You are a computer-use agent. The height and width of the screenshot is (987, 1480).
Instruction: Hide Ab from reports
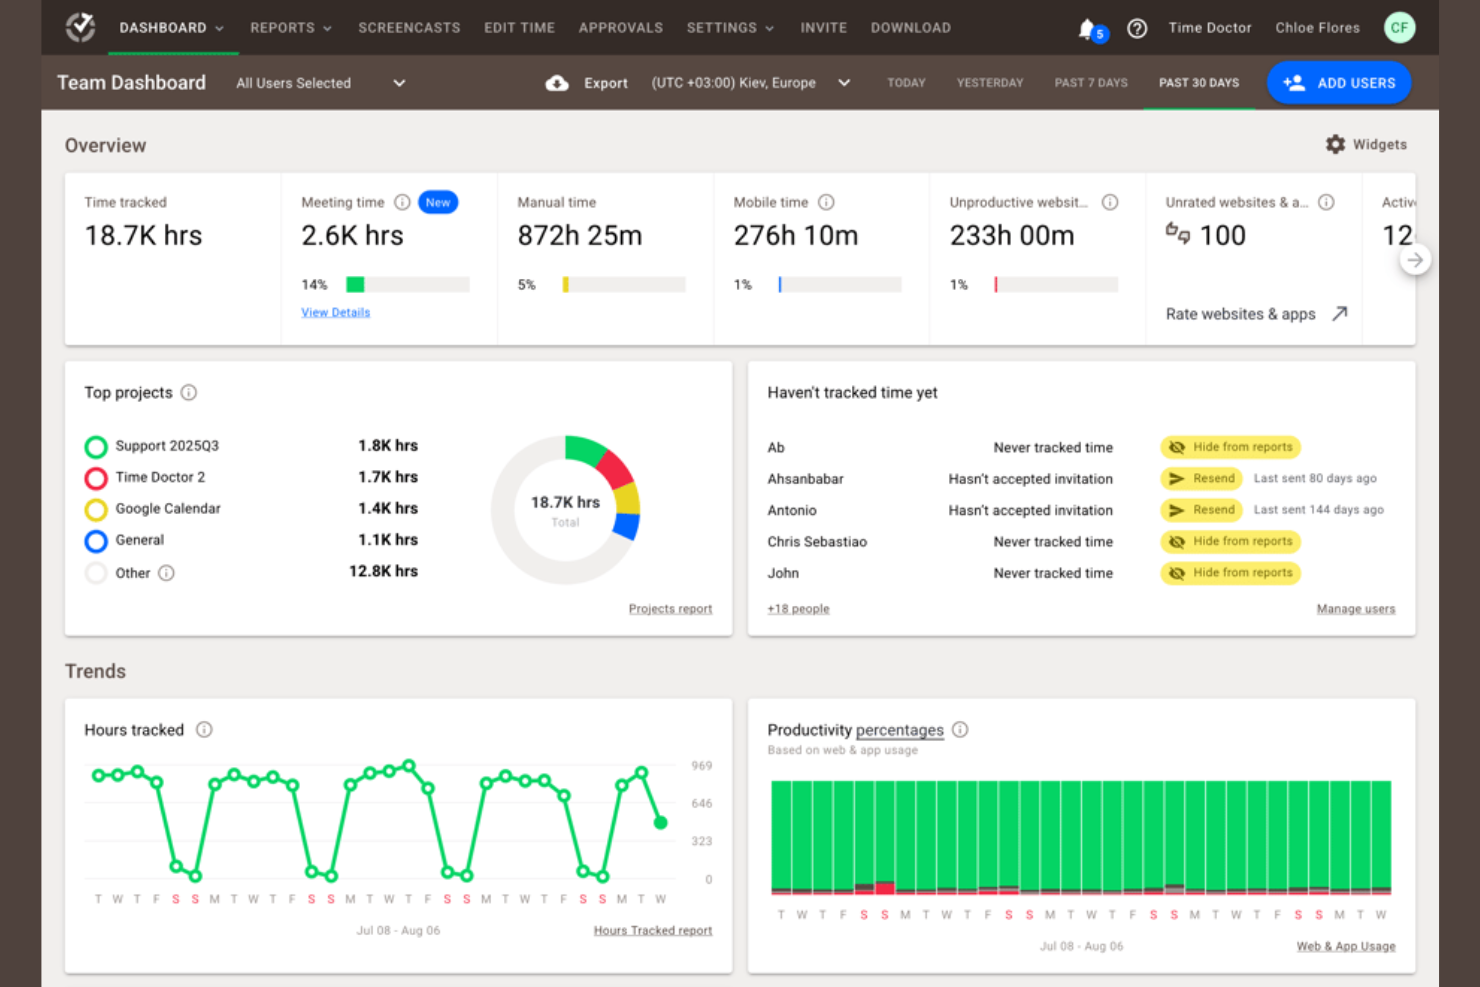pyautogui.click(x=1229, y=447)
